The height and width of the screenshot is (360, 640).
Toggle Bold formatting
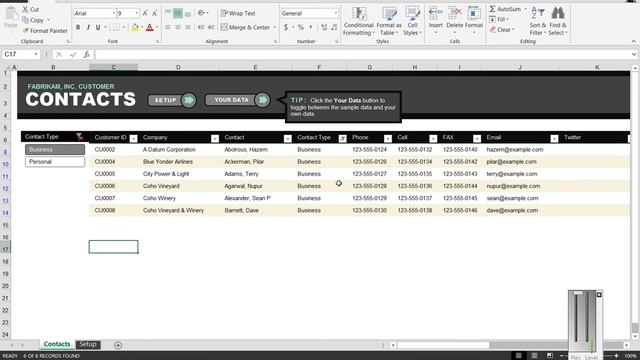coord(78,27)
